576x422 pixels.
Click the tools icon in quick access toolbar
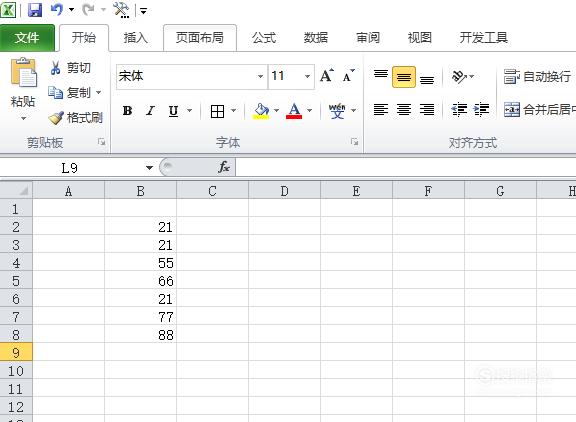(x=121, y=10)
